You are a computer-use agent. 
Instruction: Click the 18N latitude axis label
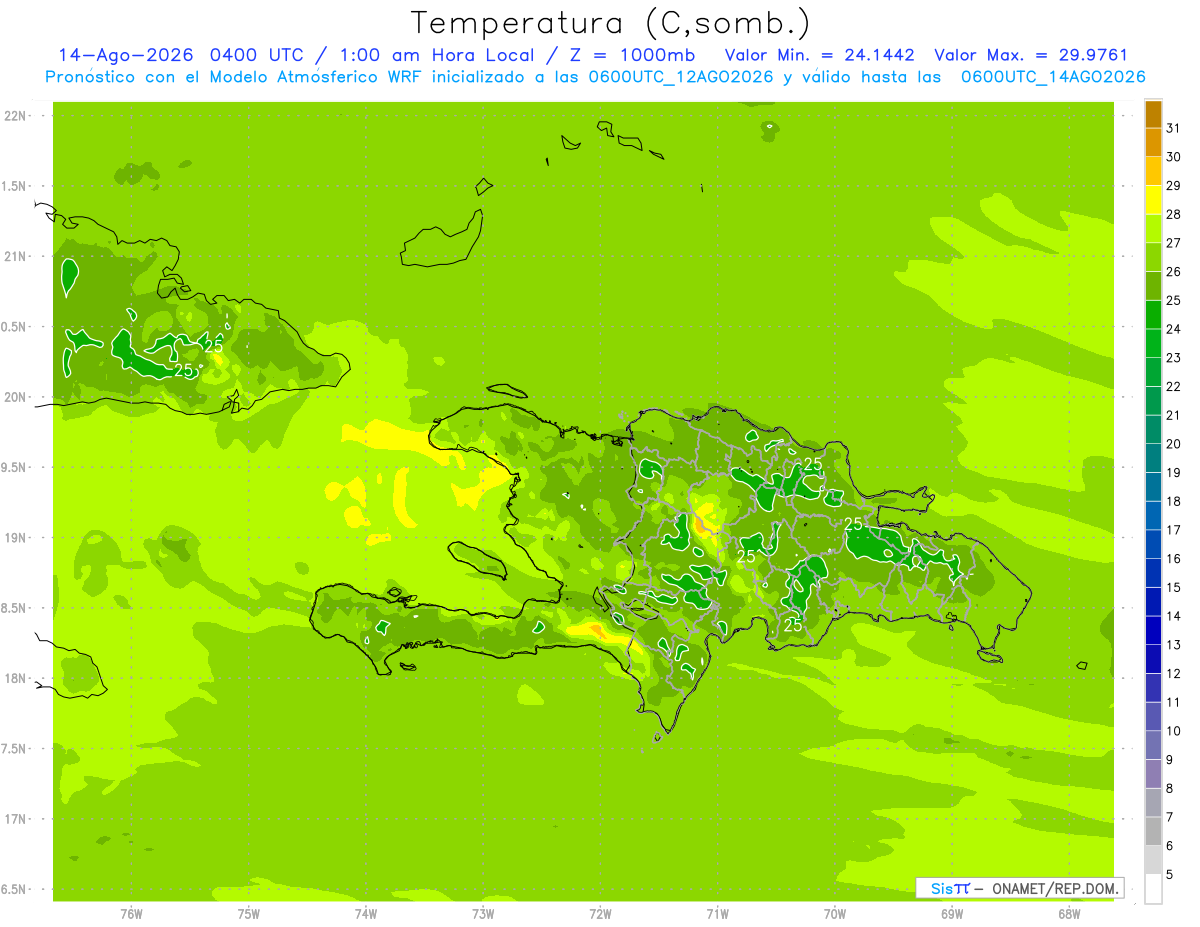point(16,678)
